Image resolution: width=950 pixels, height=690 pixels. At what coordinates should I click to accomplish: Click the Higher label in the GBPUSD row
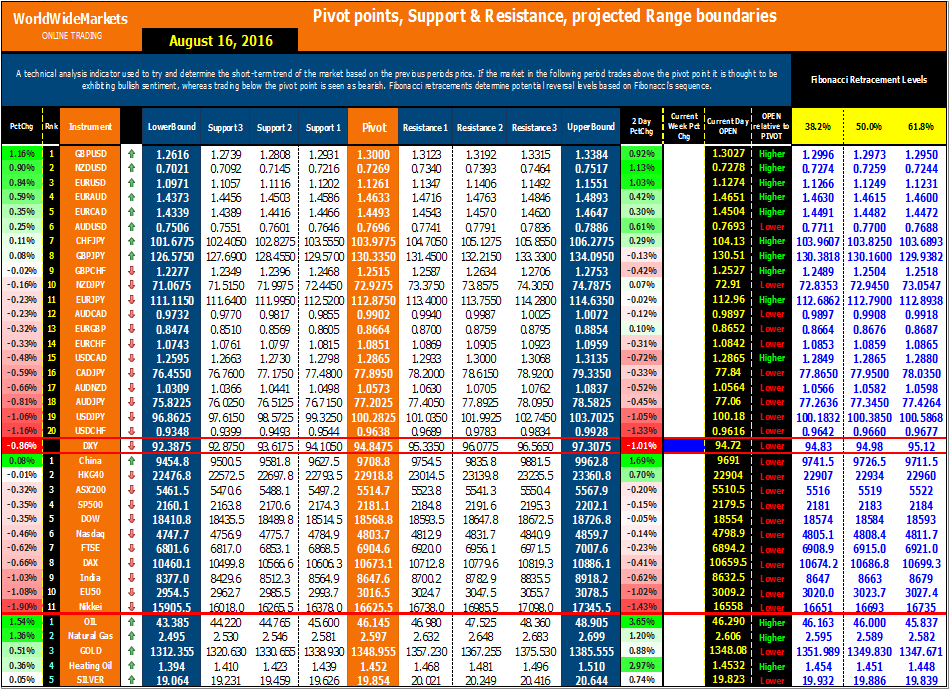pyautogui.click(x=772, y=154)
